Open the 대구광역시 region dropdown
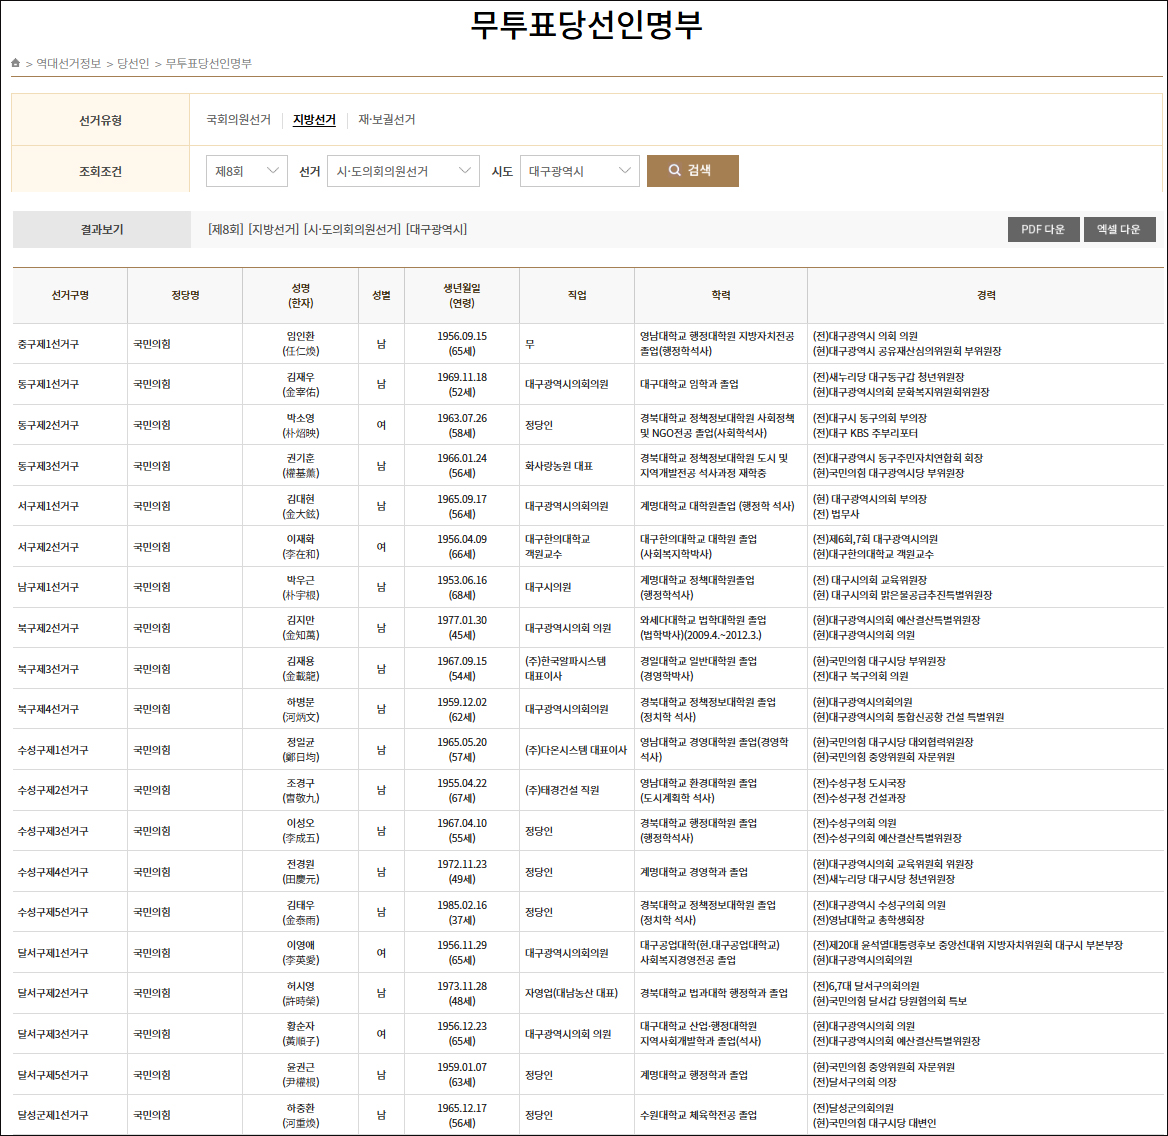Image resolution: width=1168 pixels, height=1136 pixels. (579, 171)
